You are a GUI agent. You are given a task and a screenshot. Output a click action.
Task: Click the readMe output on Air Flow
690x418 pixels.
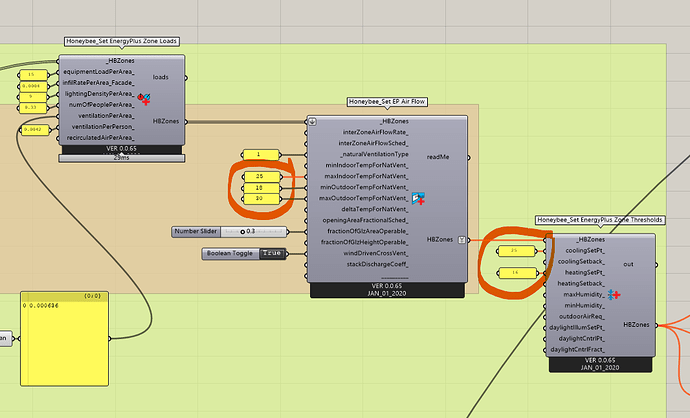pos(438,157)
